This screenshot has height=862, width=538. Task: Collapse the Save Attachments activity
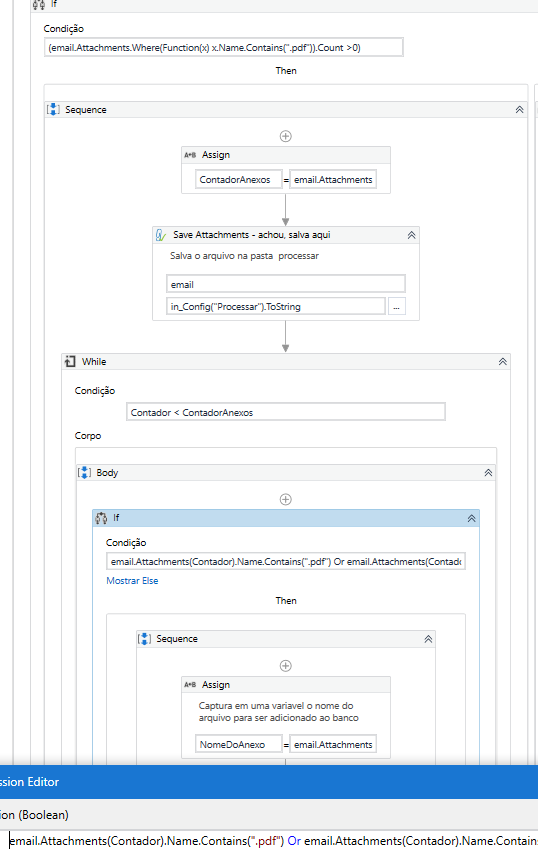coord(411,235)
